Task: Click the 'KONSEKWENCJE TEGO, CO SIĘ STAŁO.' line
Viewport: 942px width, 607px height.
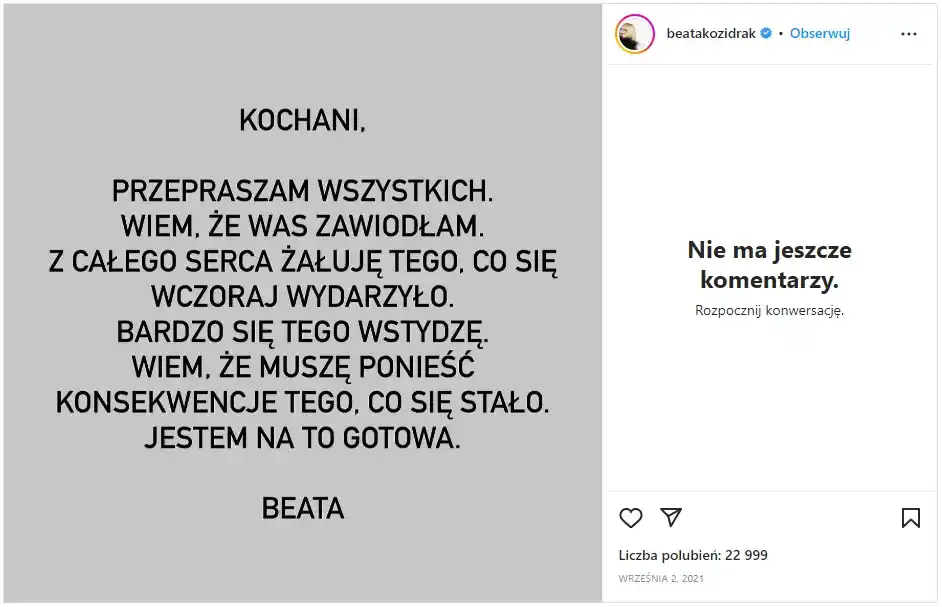Action: pyautogui.click(x=302, y=403)
